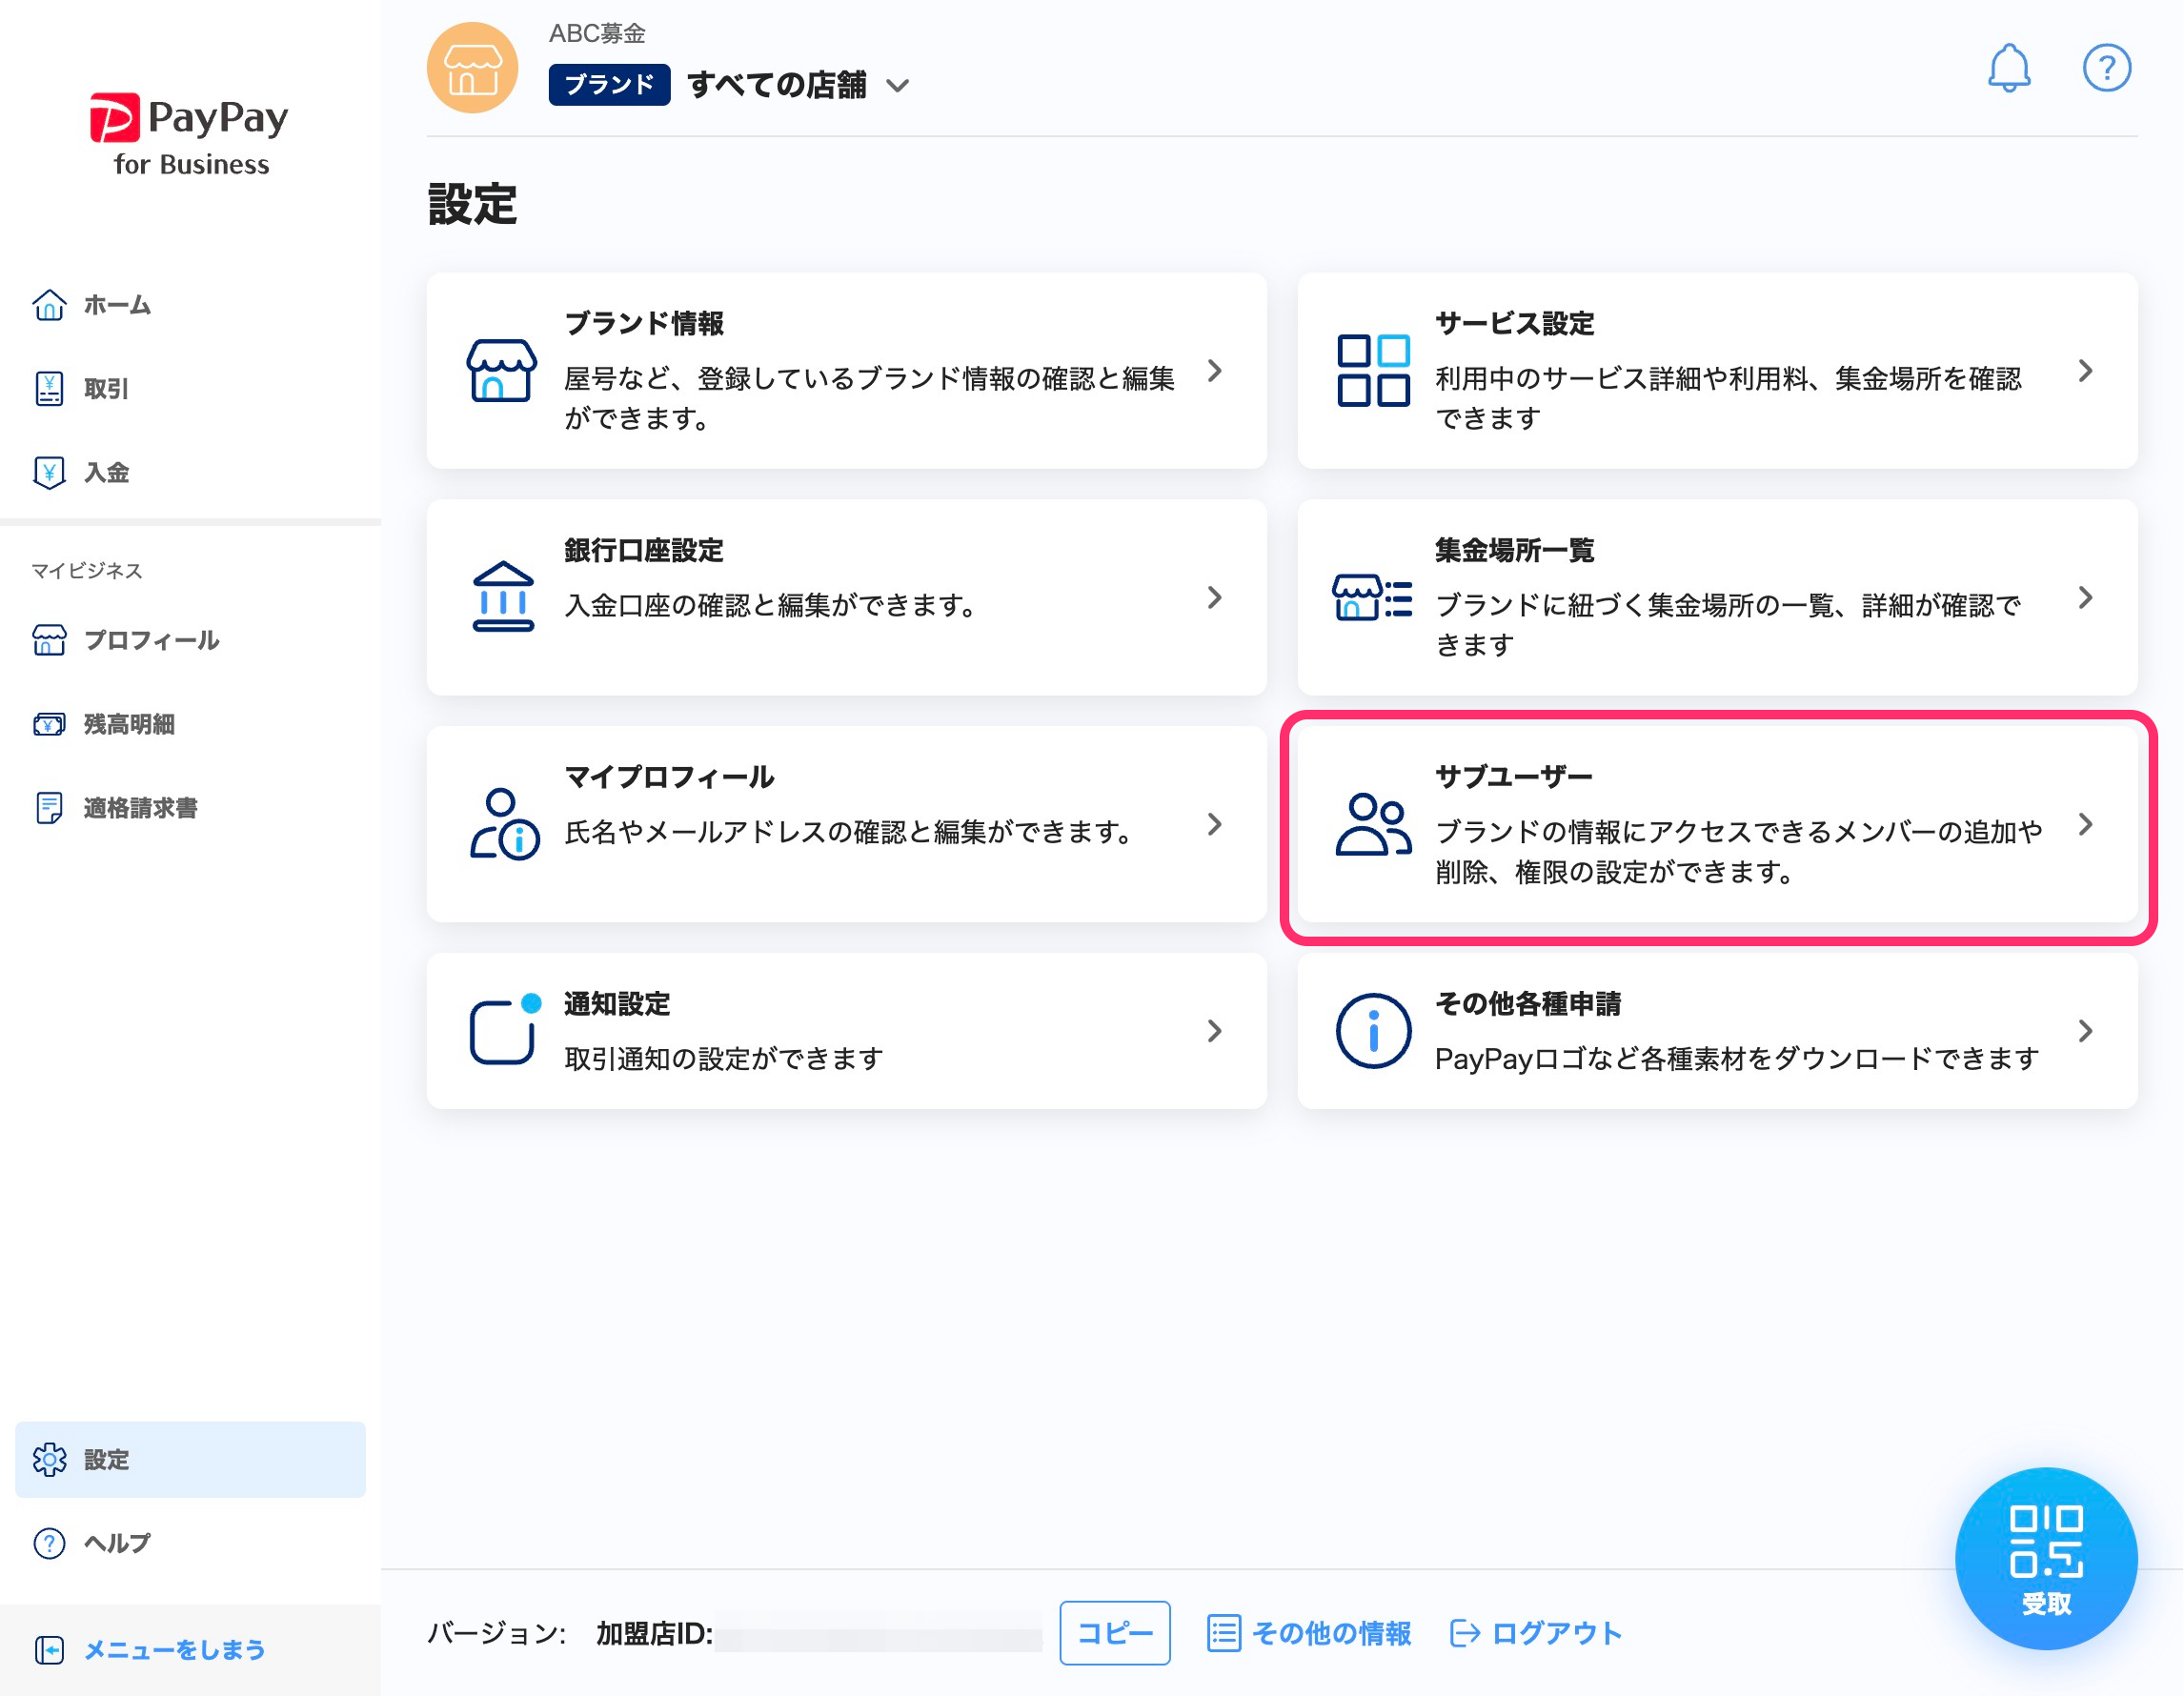Open the 通知設定 card title
The height and width of the screenshot is (1696, 2184).
click(617, 1004)
